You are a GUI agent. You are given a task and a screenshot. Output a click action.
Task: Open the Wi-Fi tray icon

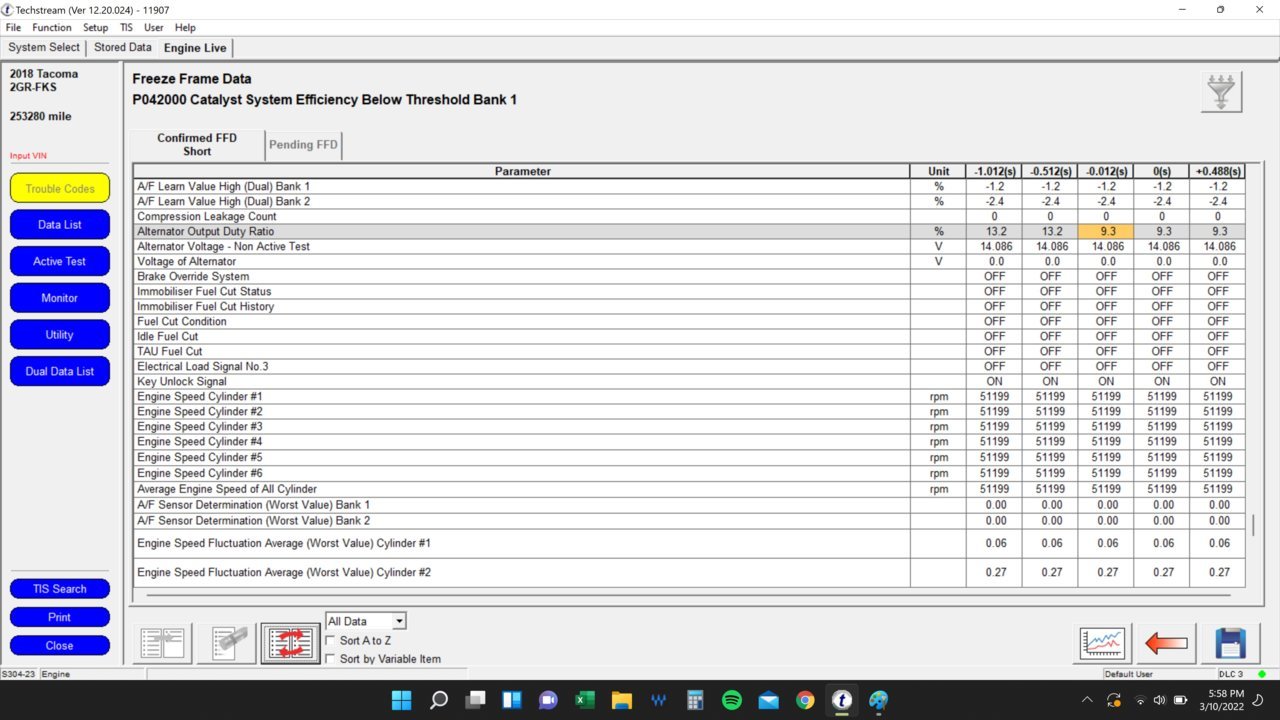1139,700
